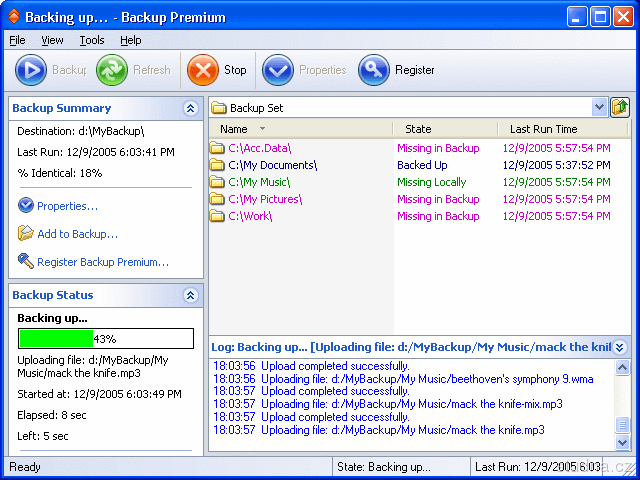Image resolution: width=640 pixels, height=480 pixels.
Task: Click the Stop toolbar label
Action: click(x=235, y=70)
